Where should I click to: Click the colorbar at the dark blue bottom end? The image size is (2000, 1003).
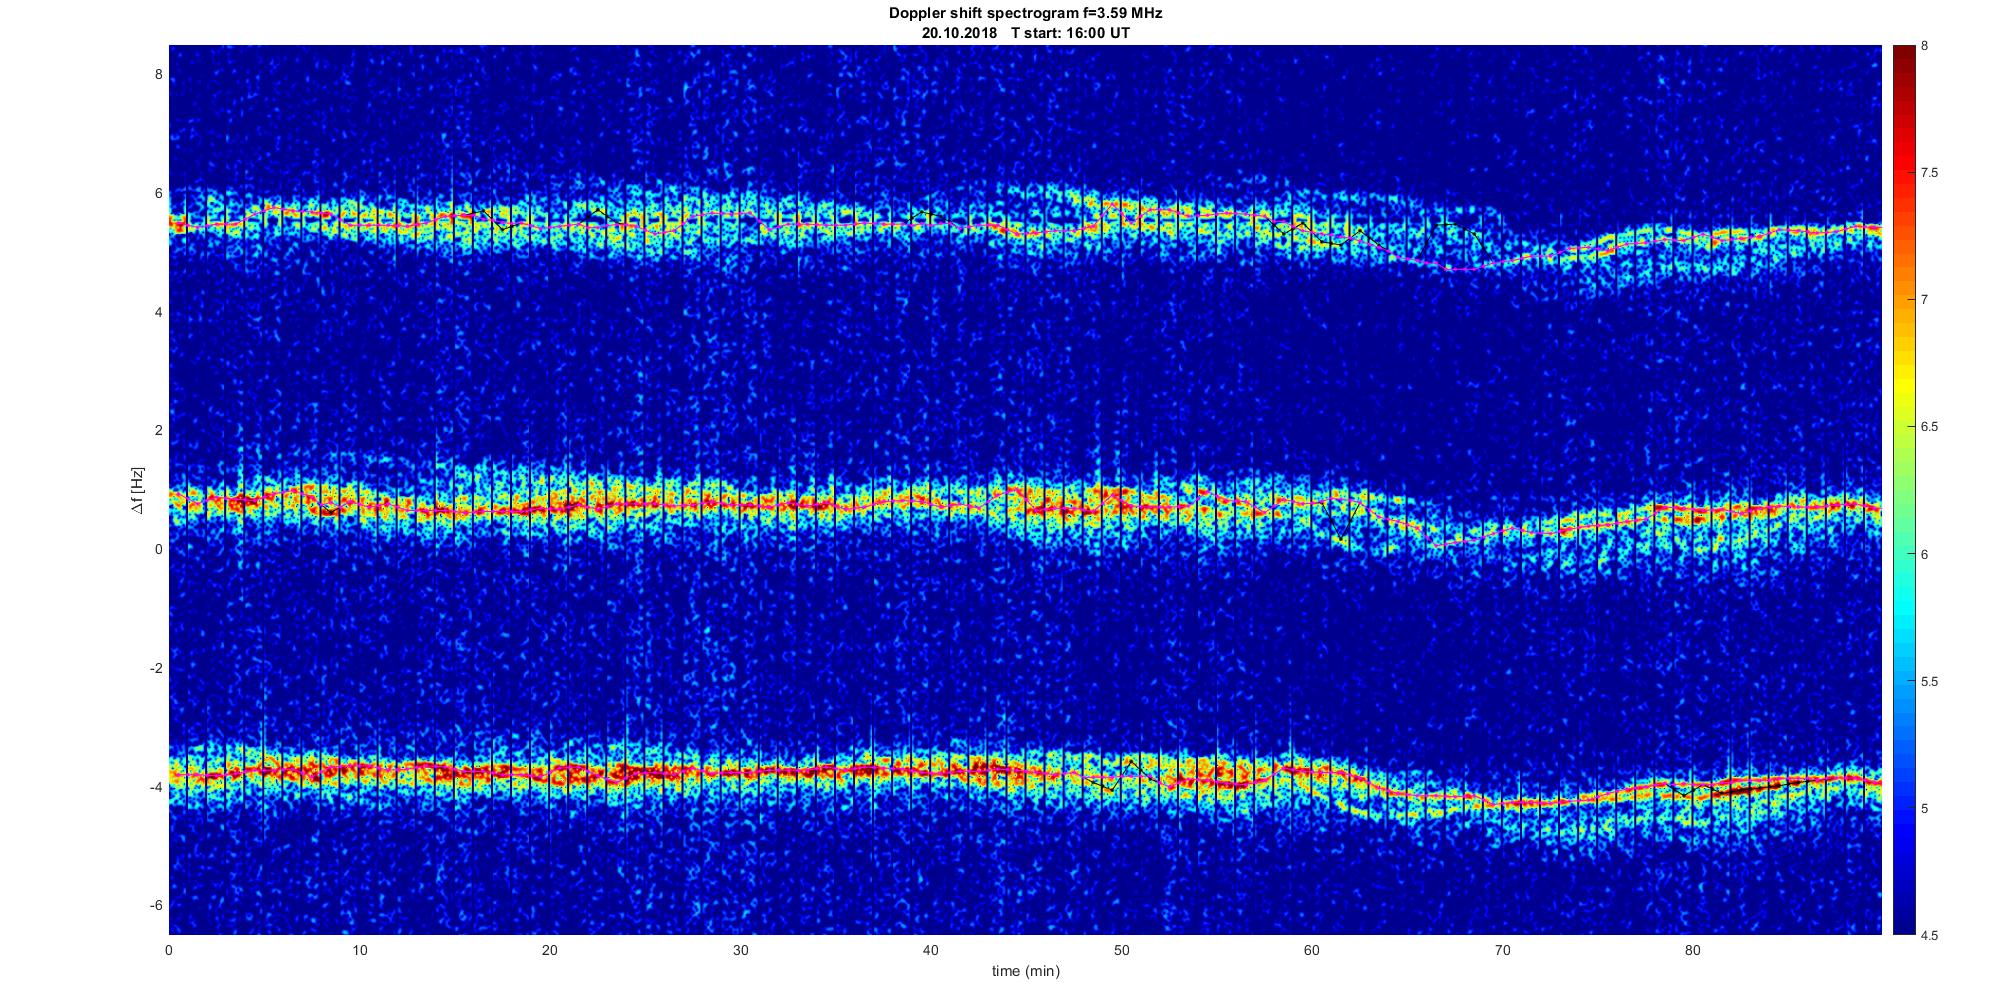(1903, 929)
